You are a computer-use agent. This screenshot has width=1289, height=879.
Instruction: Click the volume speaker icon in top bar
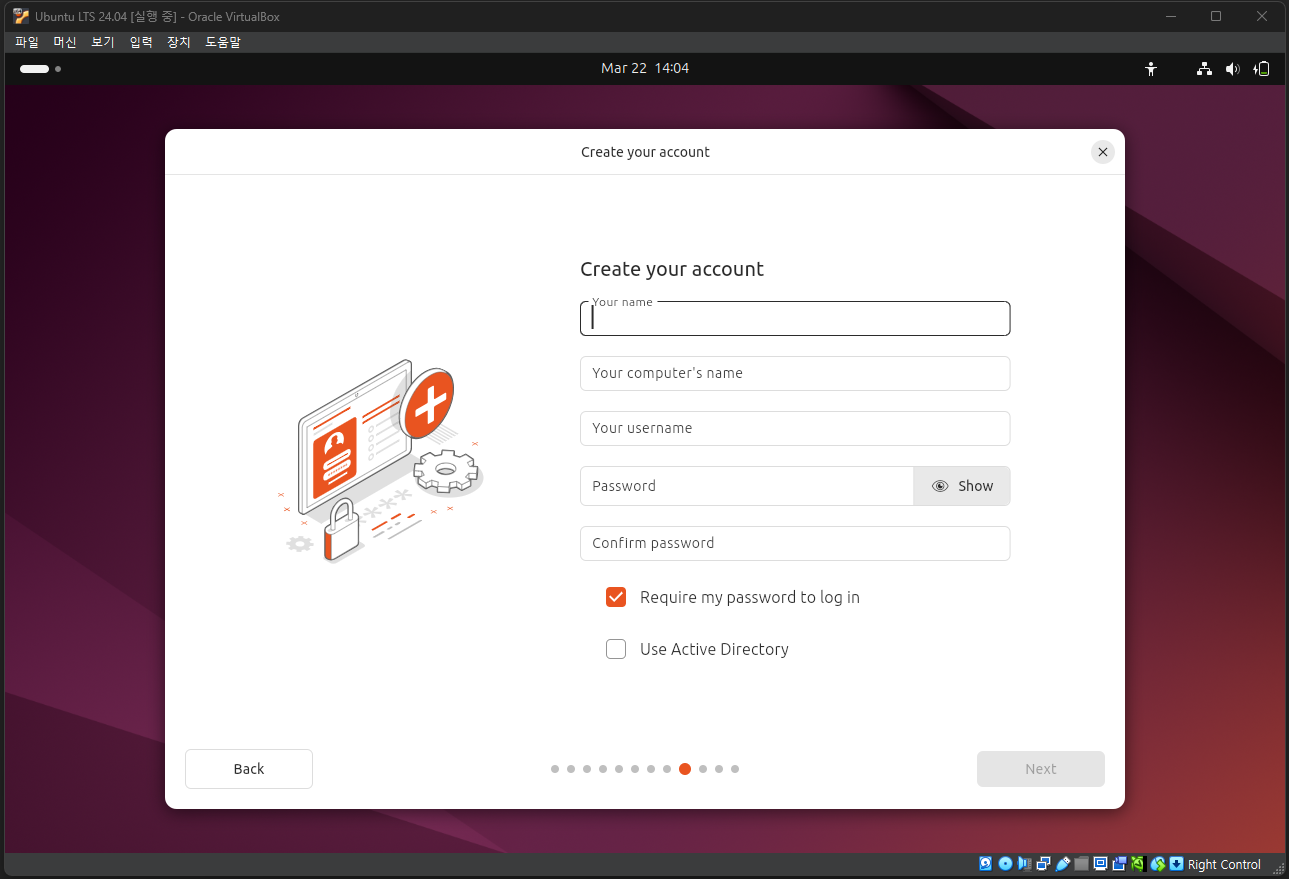[x=1233, y=69]
